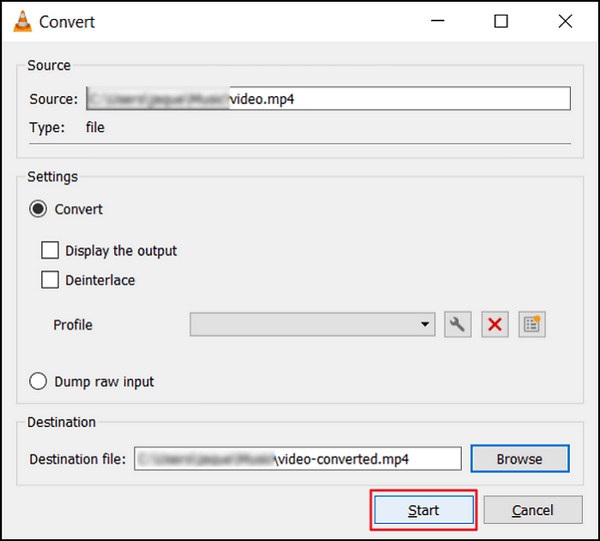Select the Convert radio option
Image resolution: width=600 pixels, height=541 pixels.
click(39, 210)
